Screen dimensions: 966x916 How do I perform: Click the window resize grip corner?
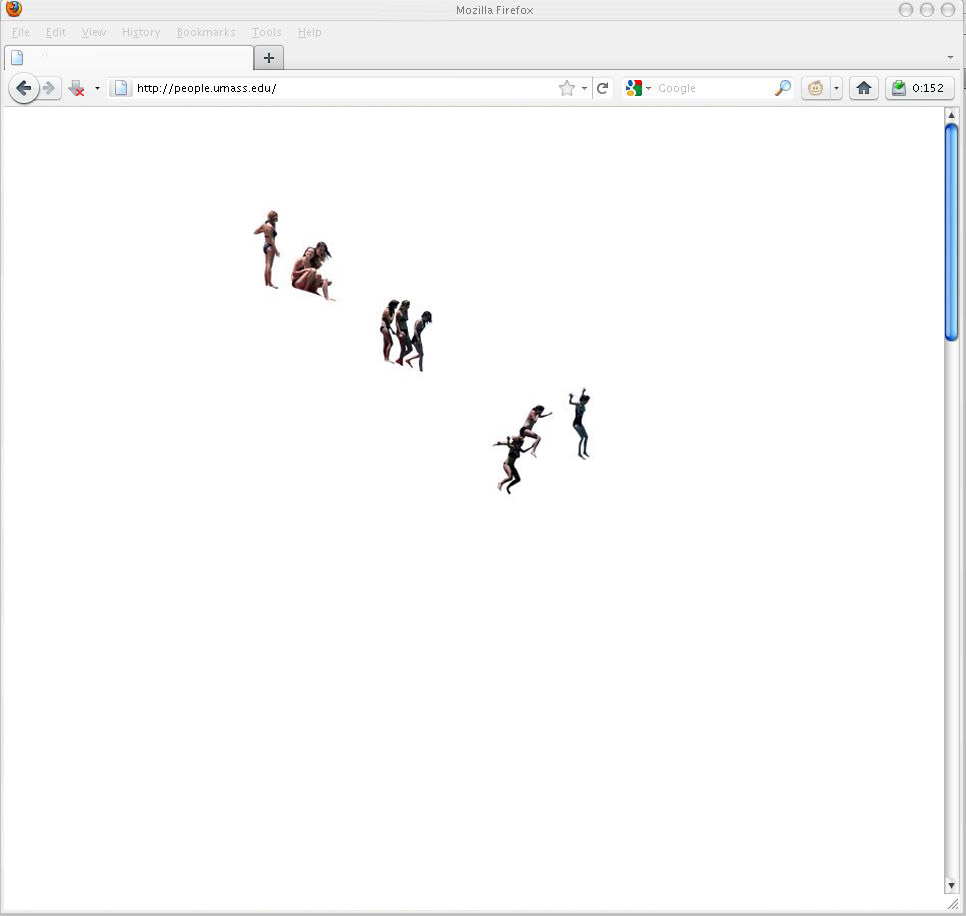click(952, 904)
